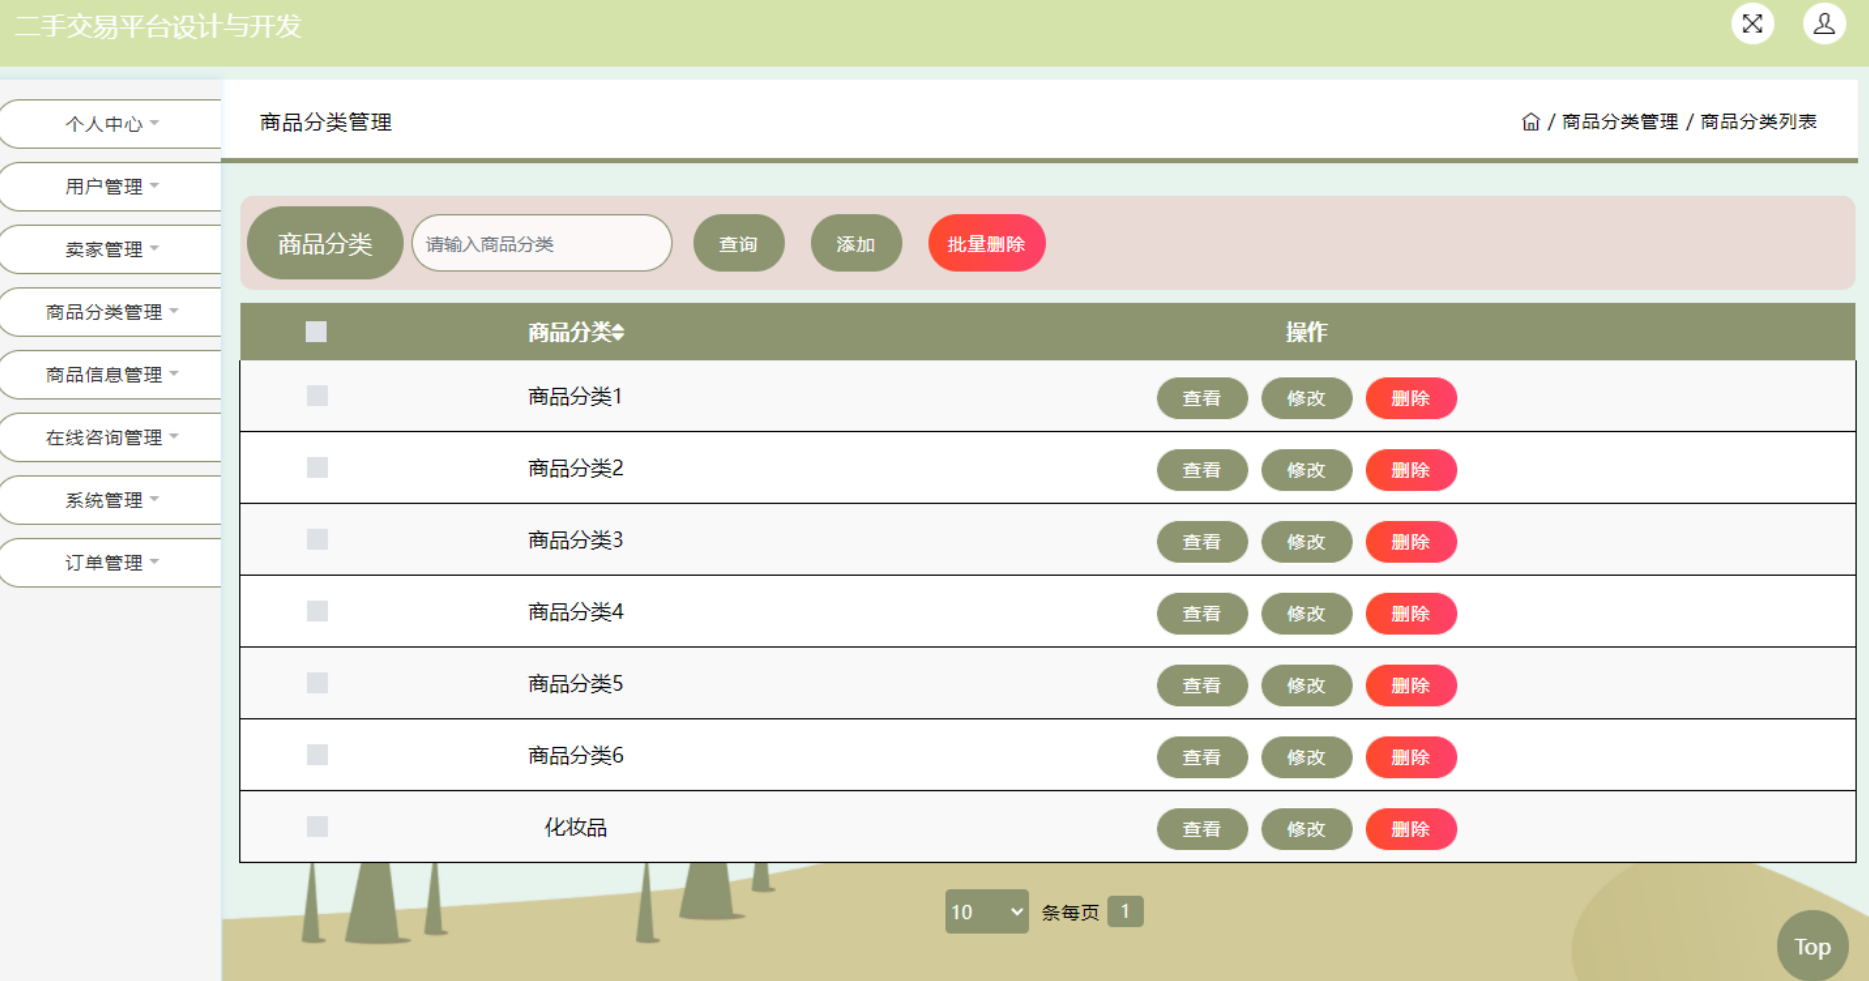Click the 添加 add button
This screenshot has width=1869, height=981.
pyautogui.click(x=856, y=244)
